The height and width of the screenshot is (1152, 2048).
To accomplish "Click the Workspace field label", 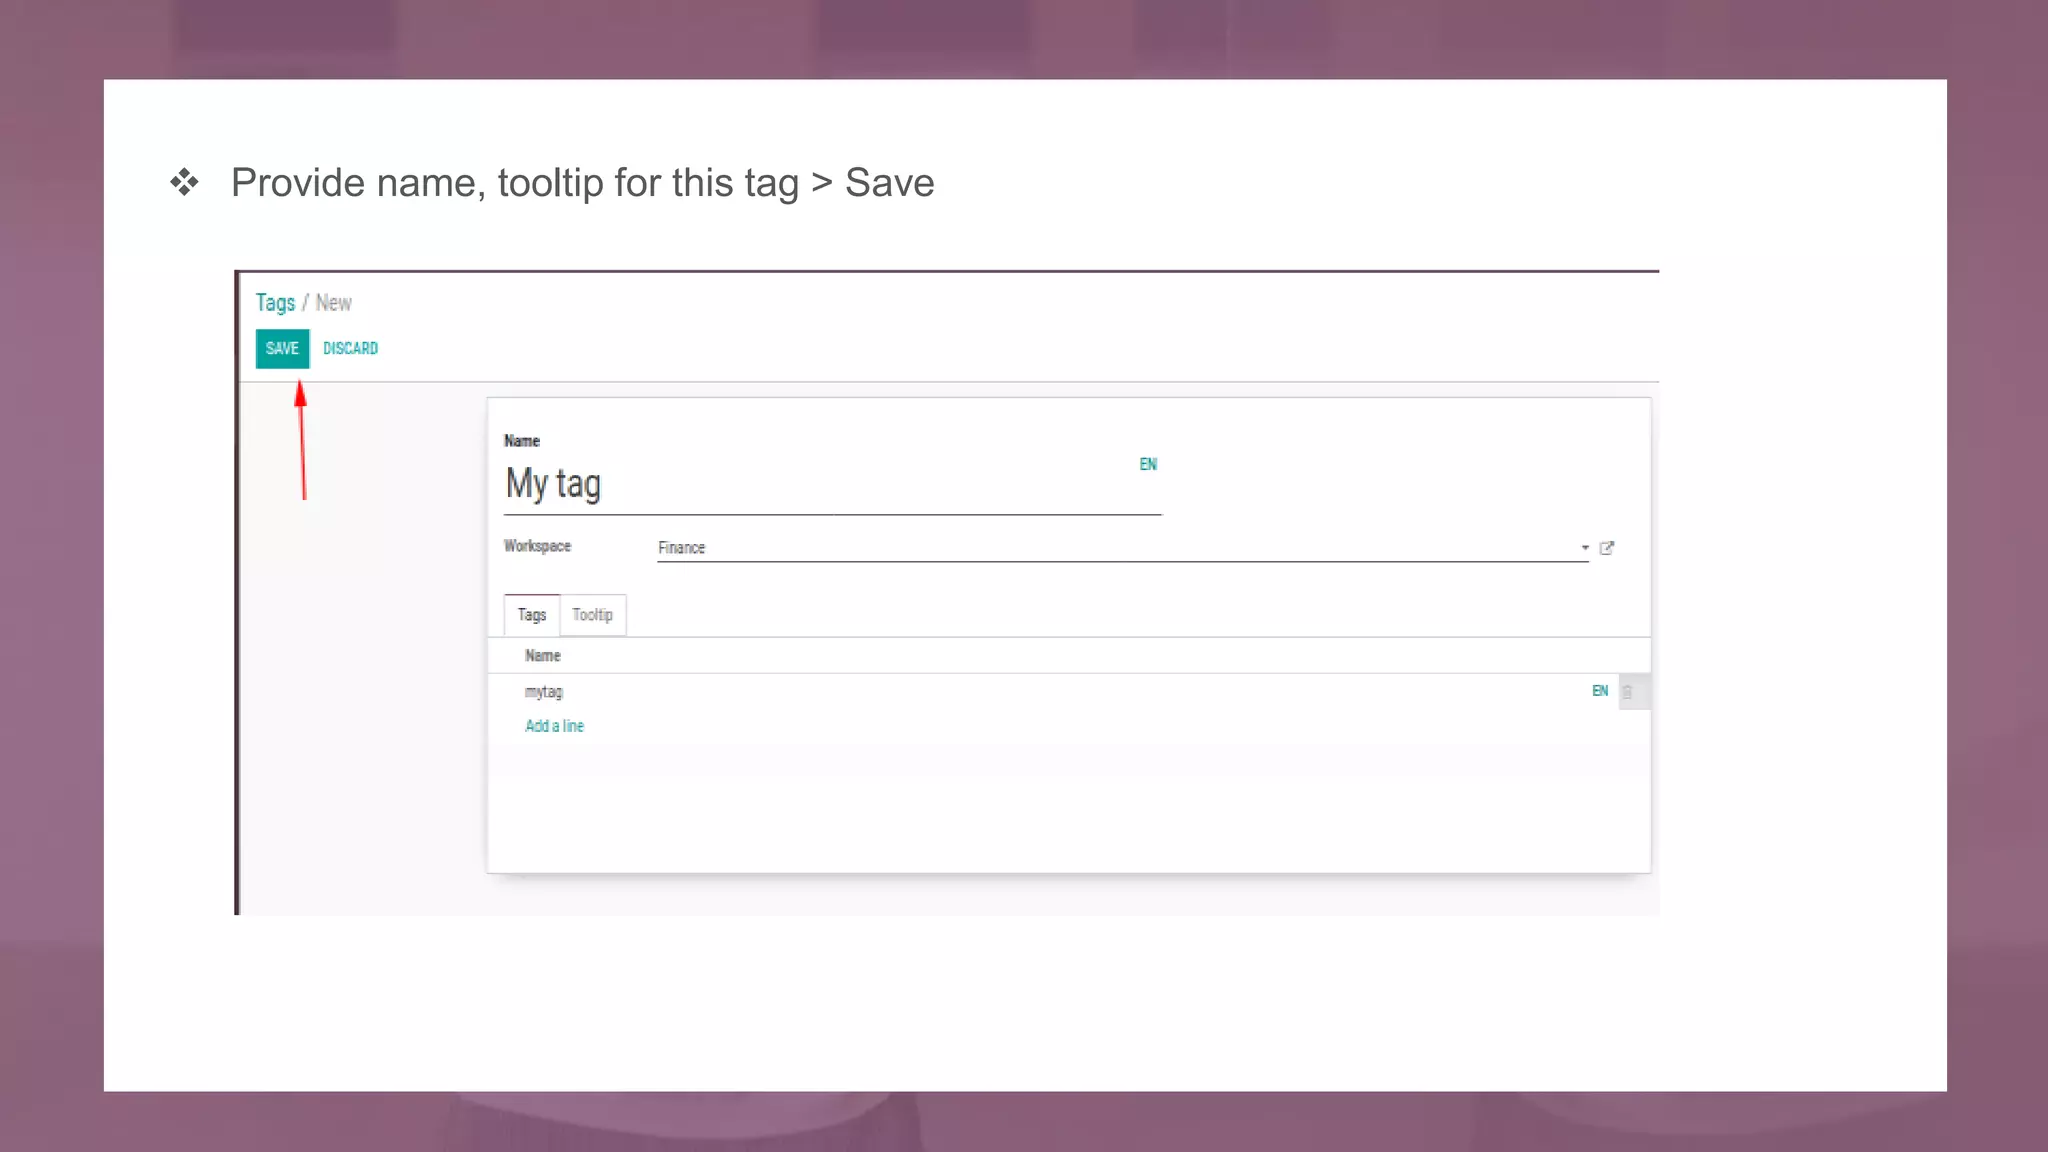I will click(537, 546).
